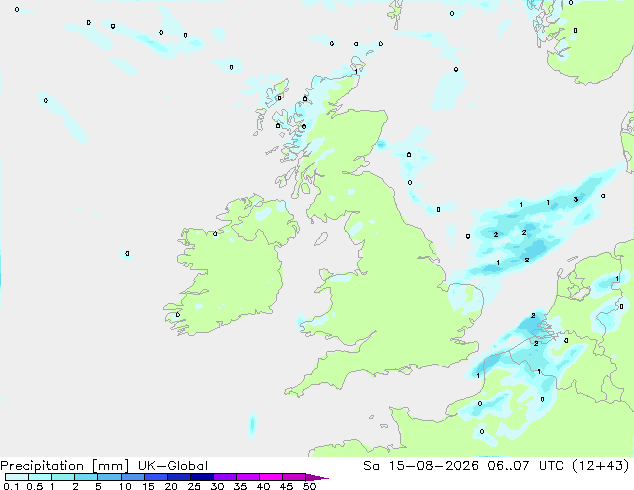The image size is (634, 490).
Task: Select the 1–2 mm legend color swatch
Action: click(63, 477)
